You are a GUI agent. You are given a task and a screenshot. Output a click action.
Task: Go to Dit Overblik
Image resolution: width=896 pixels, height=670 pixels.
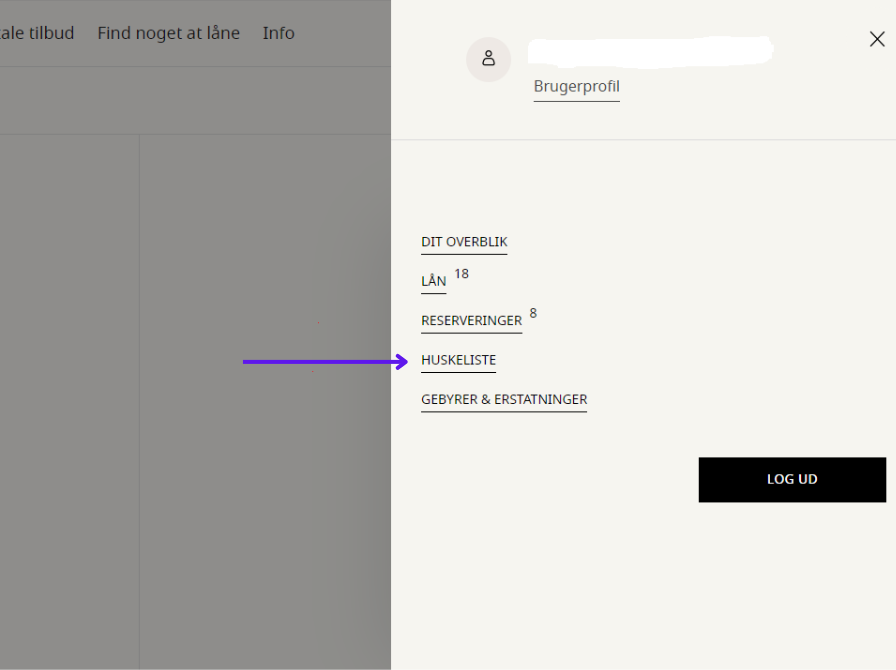[464, 242]
